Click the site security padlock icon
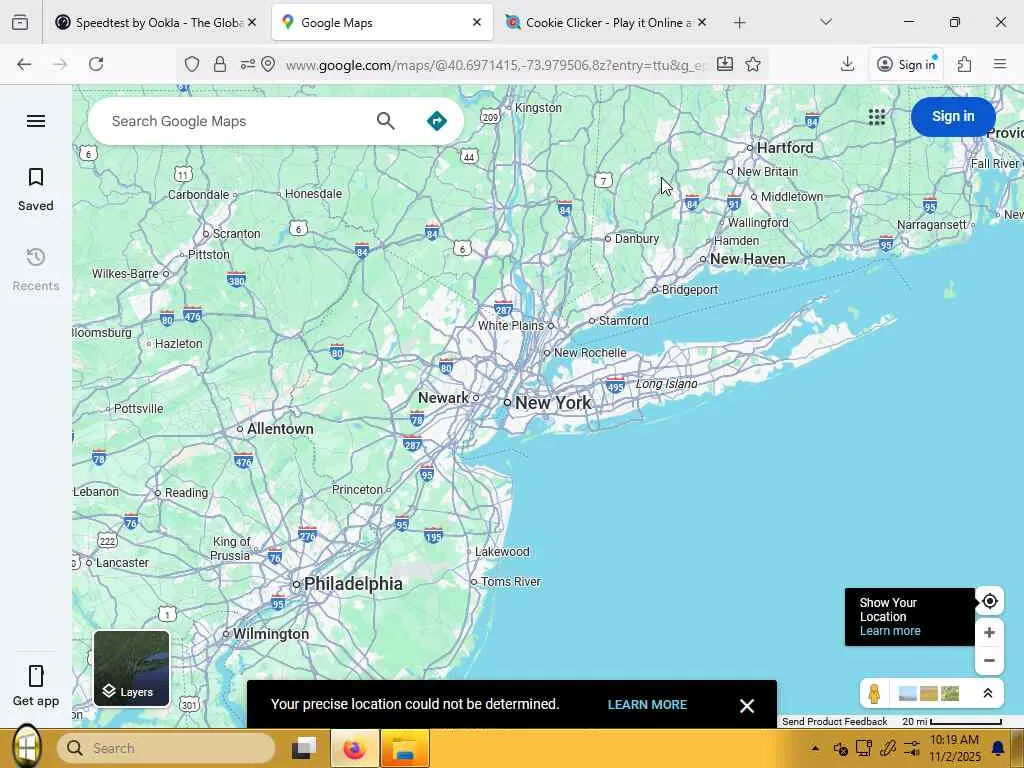The height and width of the screenshot is (768, 1024). coord(220,64)
